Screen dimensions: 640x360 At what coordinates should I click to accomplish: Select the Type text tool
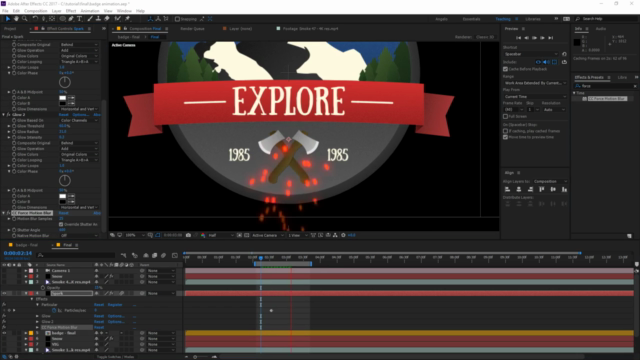point(80,19)
